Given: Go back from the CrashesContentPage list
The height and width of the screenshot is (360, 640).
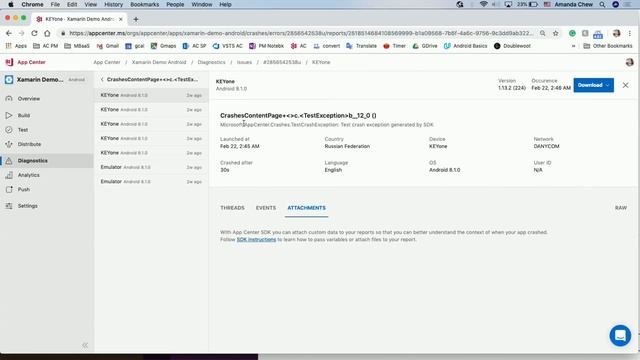Looking at the screenshot, I should coord(102,80).
